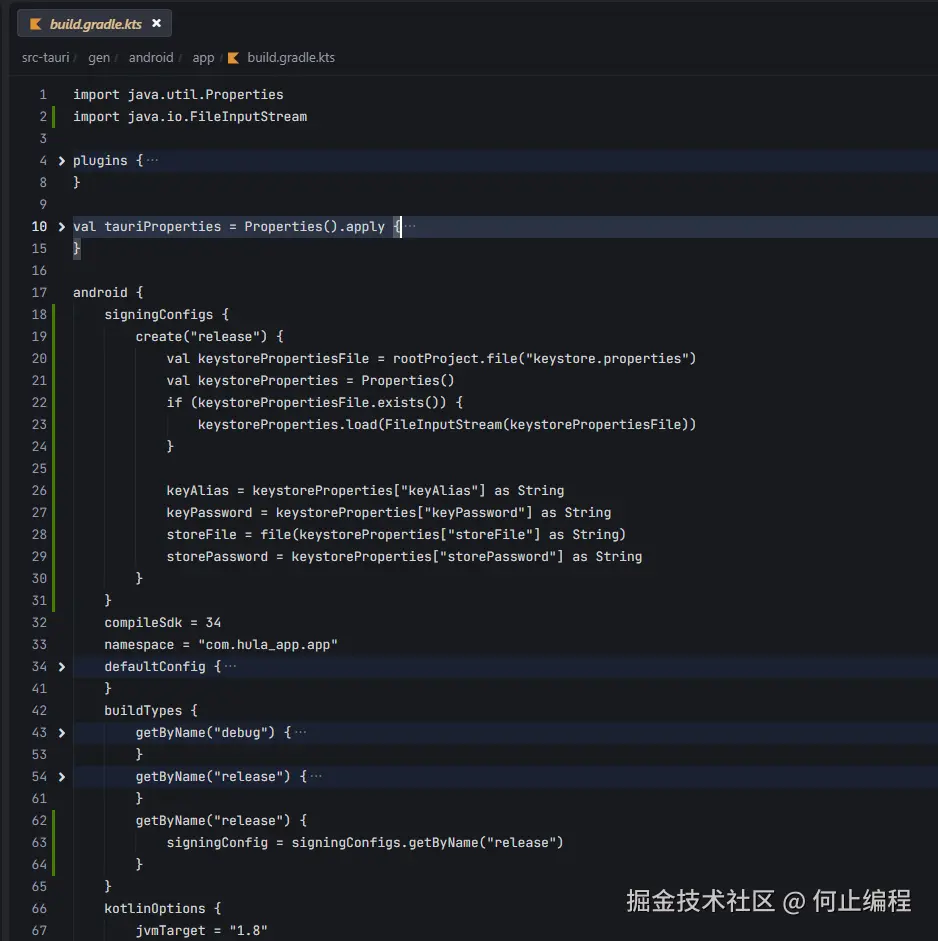Click getByName("release") on line 62
Viewport: 938px width, 941px height.
[212, 821]
